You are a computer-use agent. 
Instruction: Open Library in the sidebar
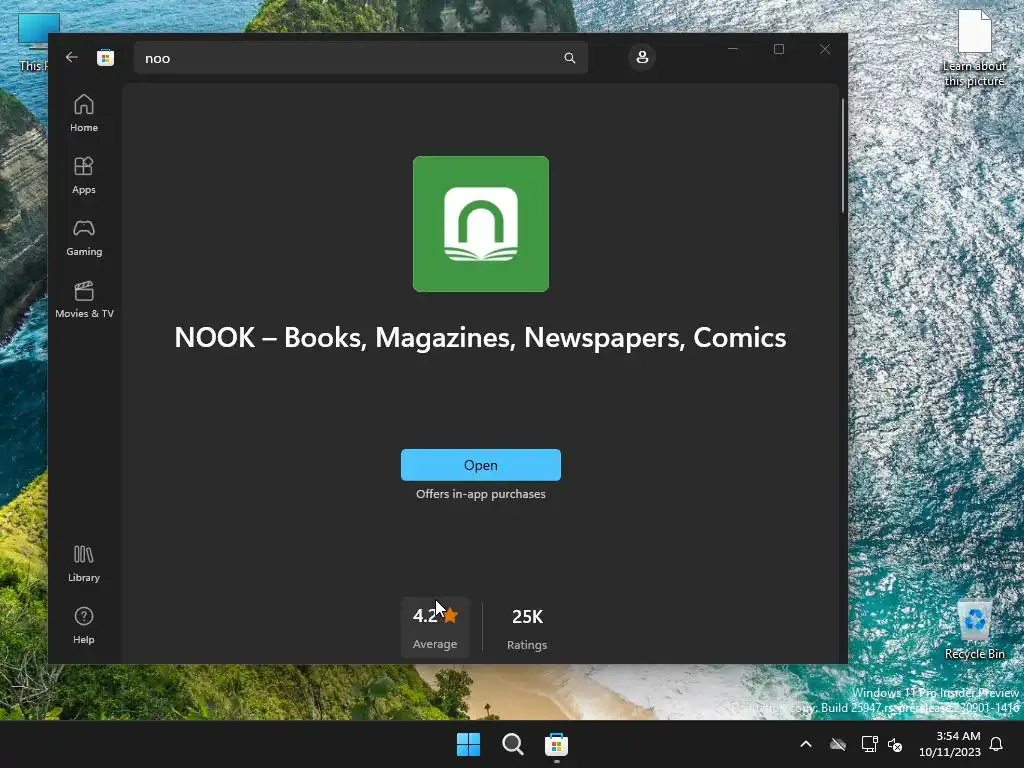[x=84, y=564]
